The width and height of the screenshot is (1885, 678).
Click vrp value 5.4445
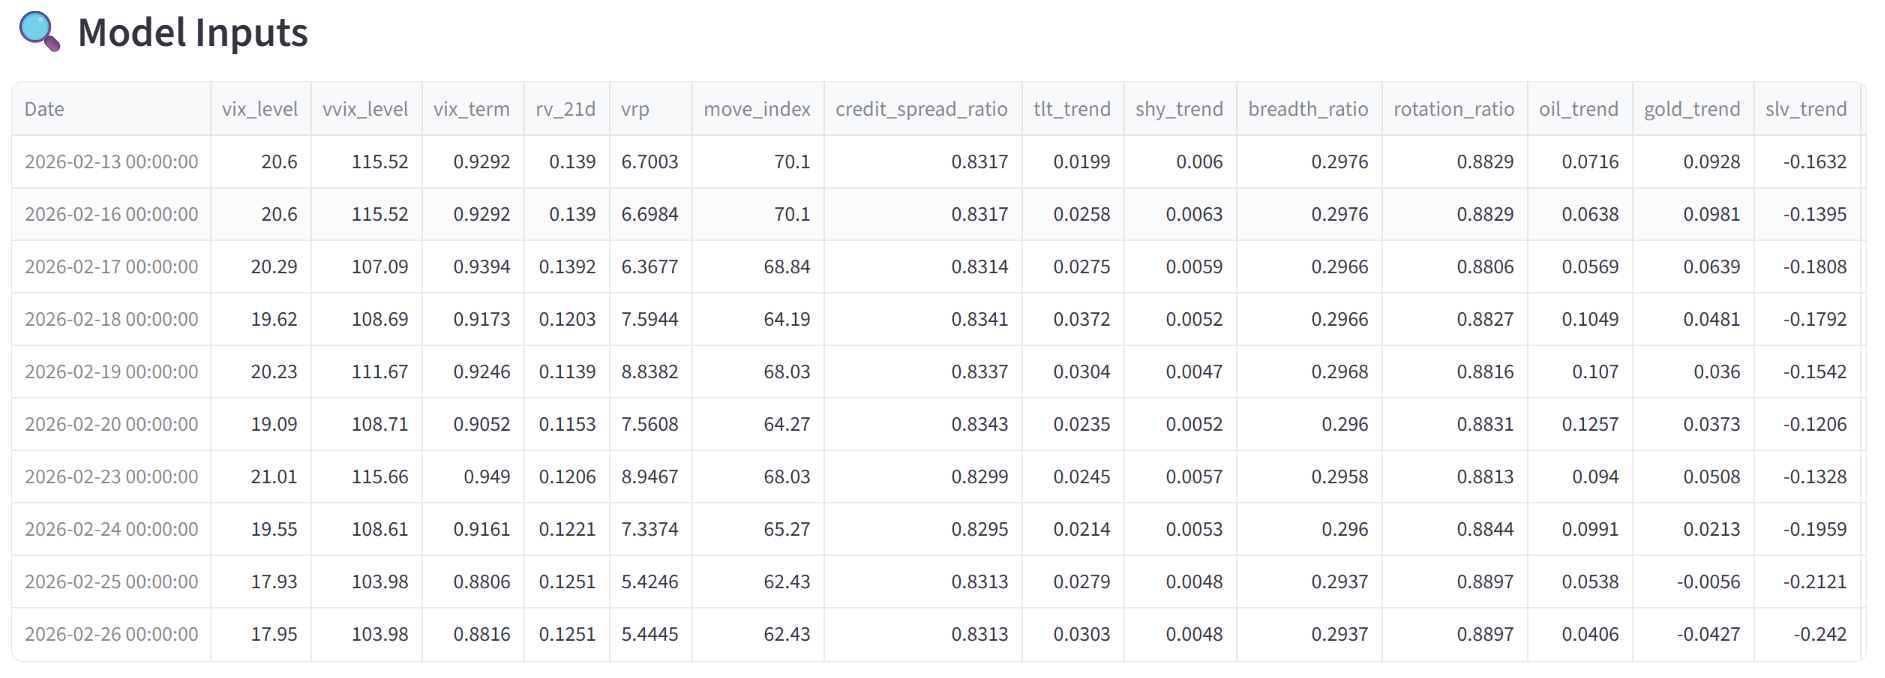coord(650,634)
